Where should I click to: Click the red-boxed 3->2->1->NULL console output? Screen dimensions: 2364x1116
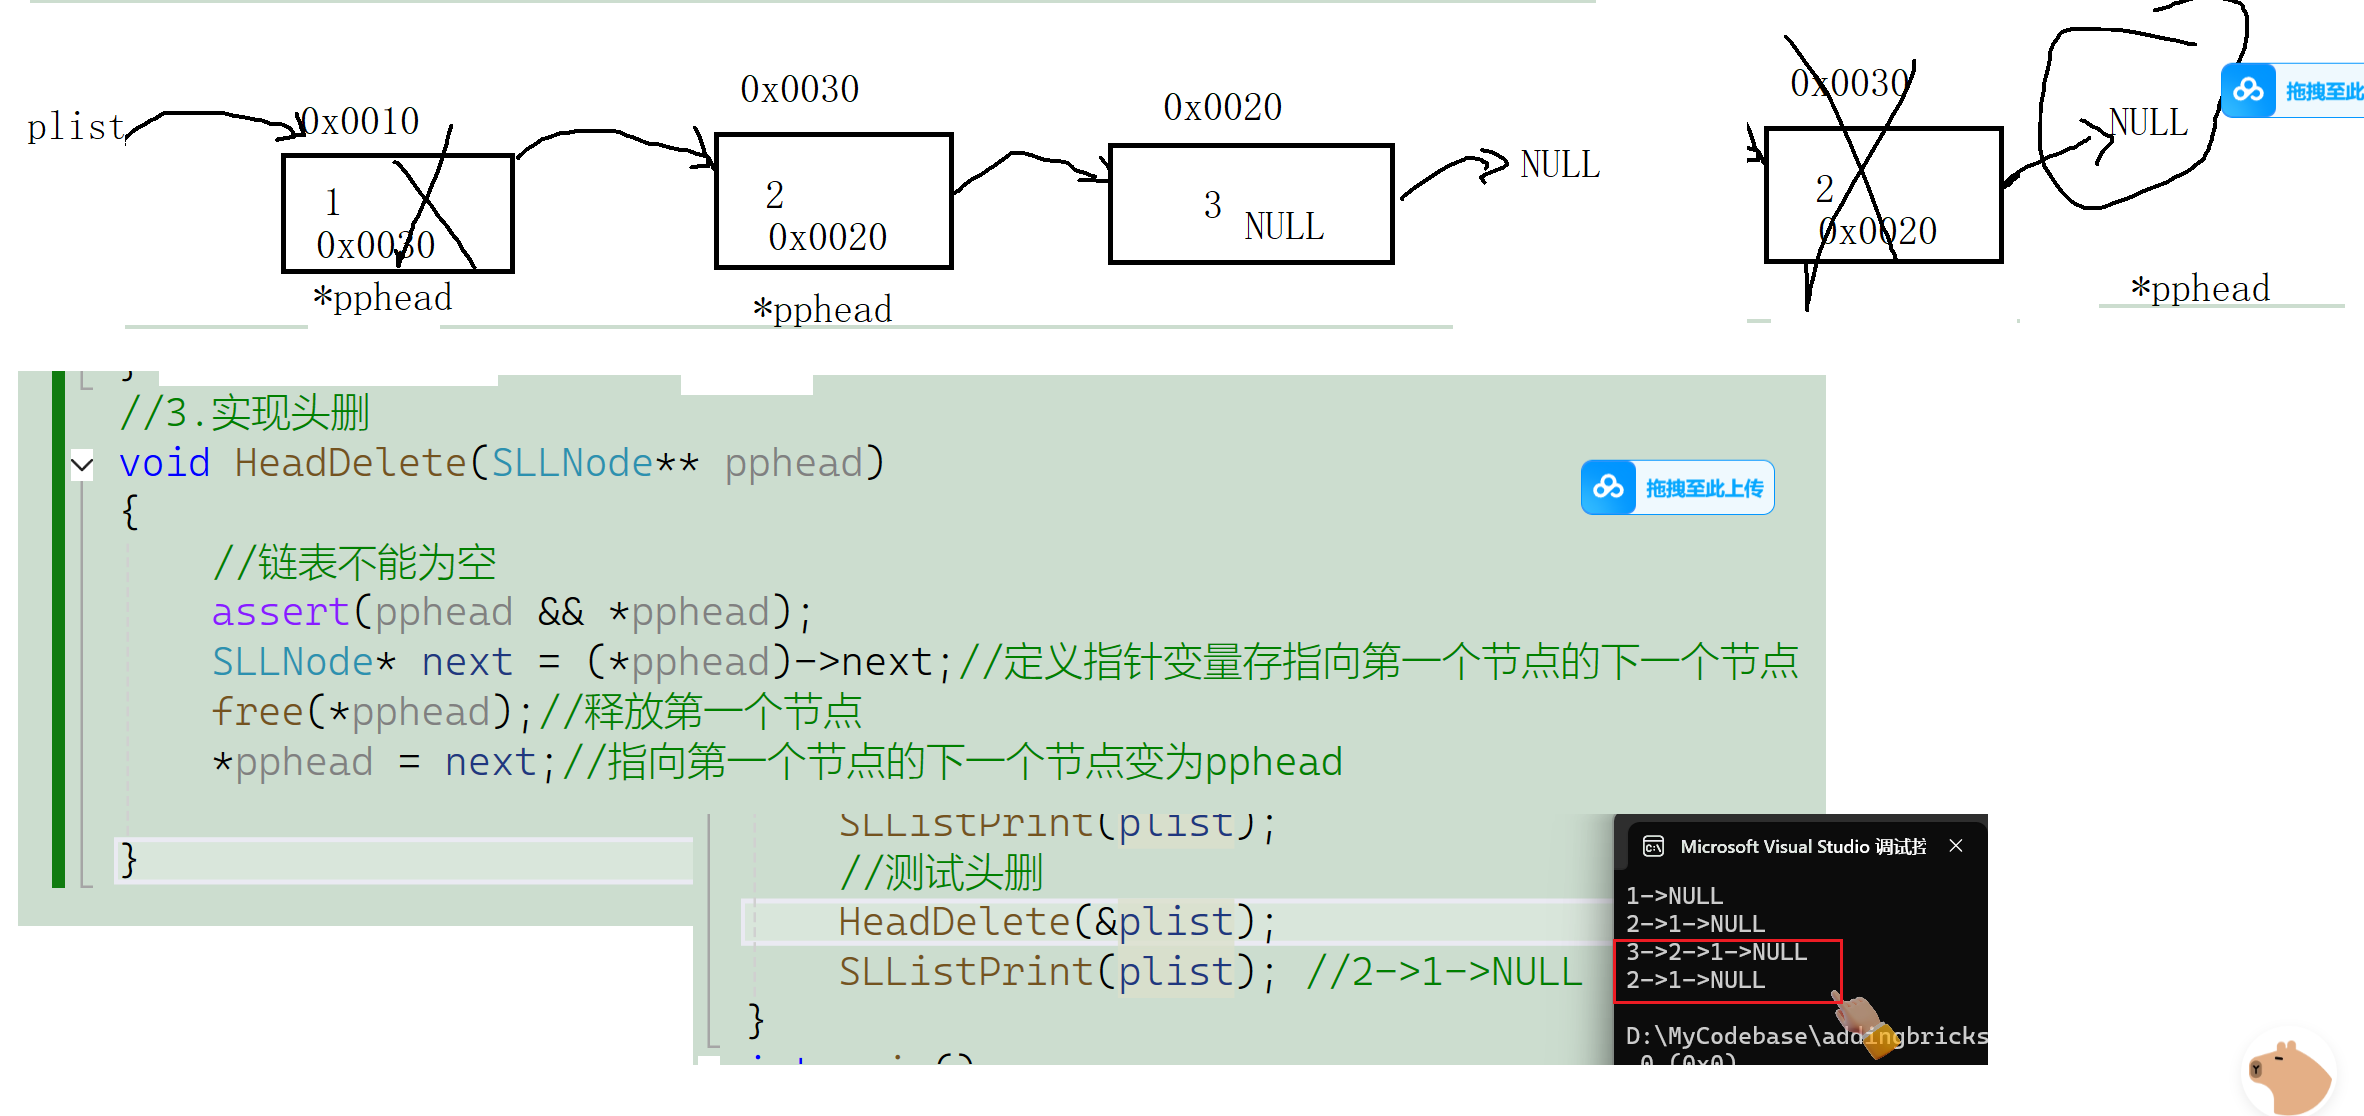[x=1716, y=952]
